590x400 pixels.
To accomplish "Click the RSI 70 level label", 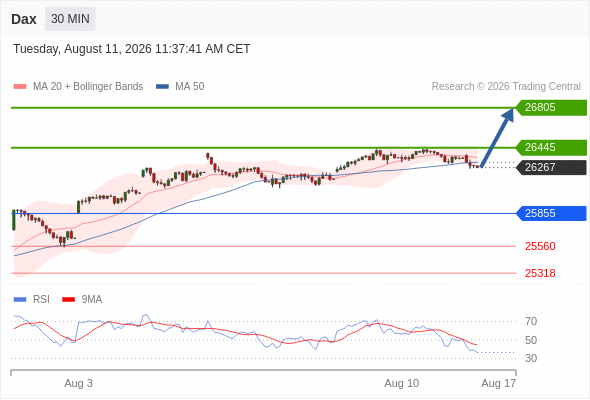I will pos(531,321).
